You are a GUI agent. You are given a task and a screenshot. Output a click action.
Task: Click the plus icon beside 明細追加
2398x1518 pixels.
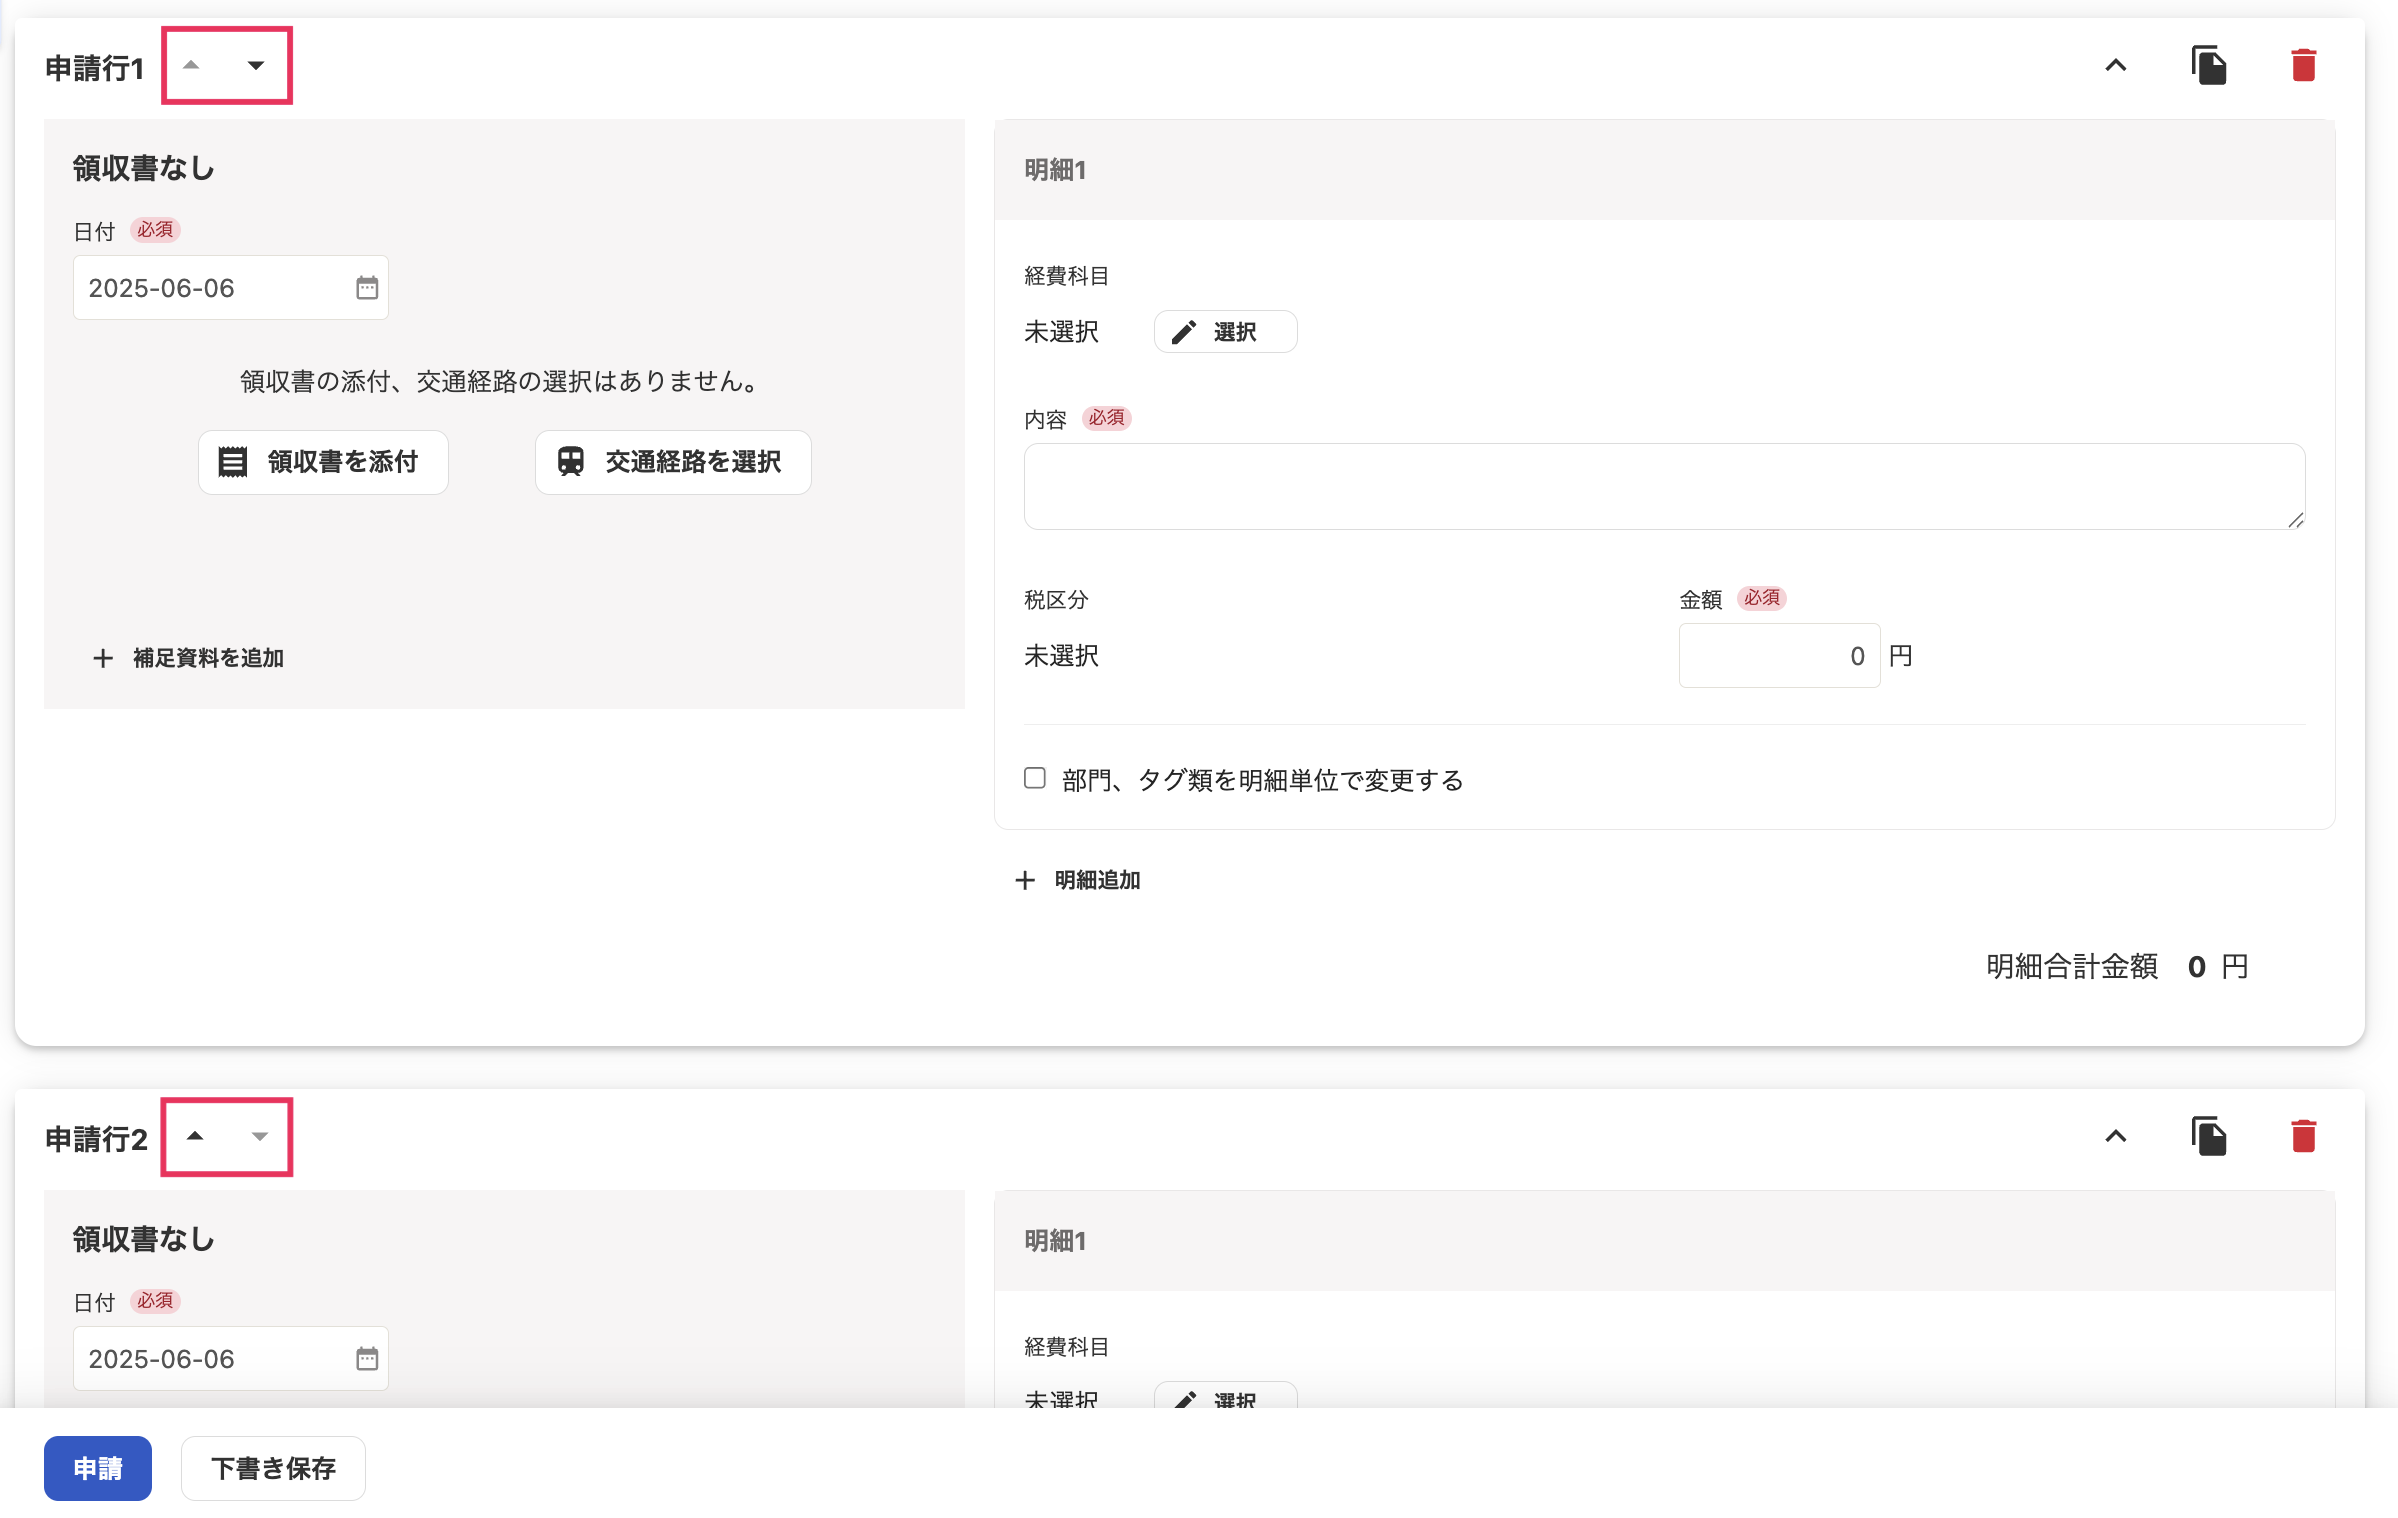point(1025,880)
